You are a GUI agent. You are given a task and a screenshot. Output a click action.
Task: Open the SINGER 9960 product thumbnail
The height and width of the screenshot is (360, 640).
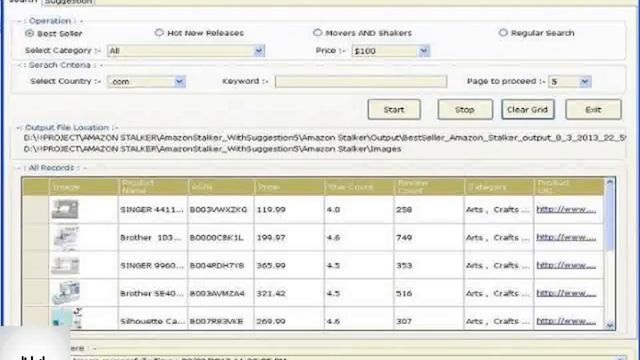point(65,265)
